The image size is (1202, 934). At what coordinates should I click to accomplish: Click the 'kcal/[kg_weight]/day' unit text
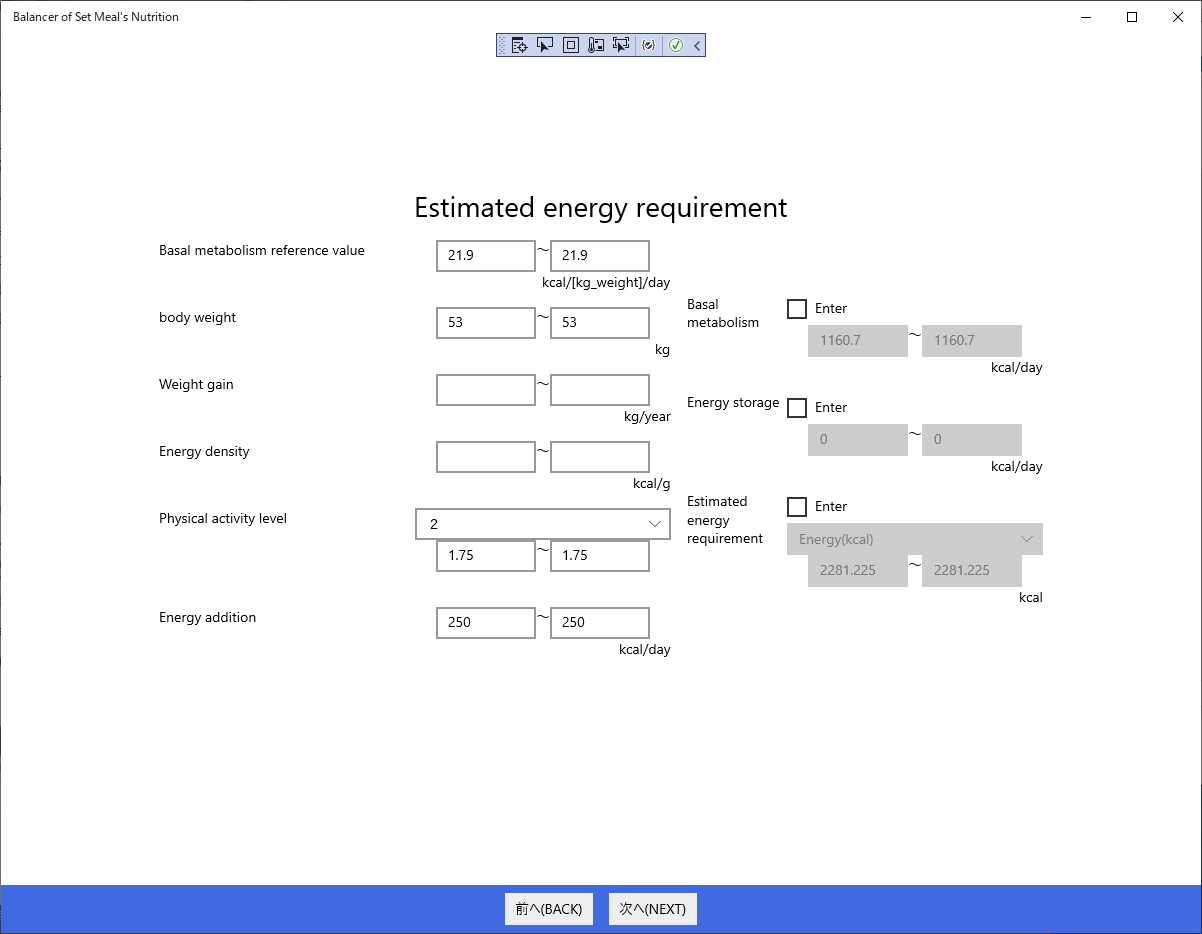tap(606, 283)
